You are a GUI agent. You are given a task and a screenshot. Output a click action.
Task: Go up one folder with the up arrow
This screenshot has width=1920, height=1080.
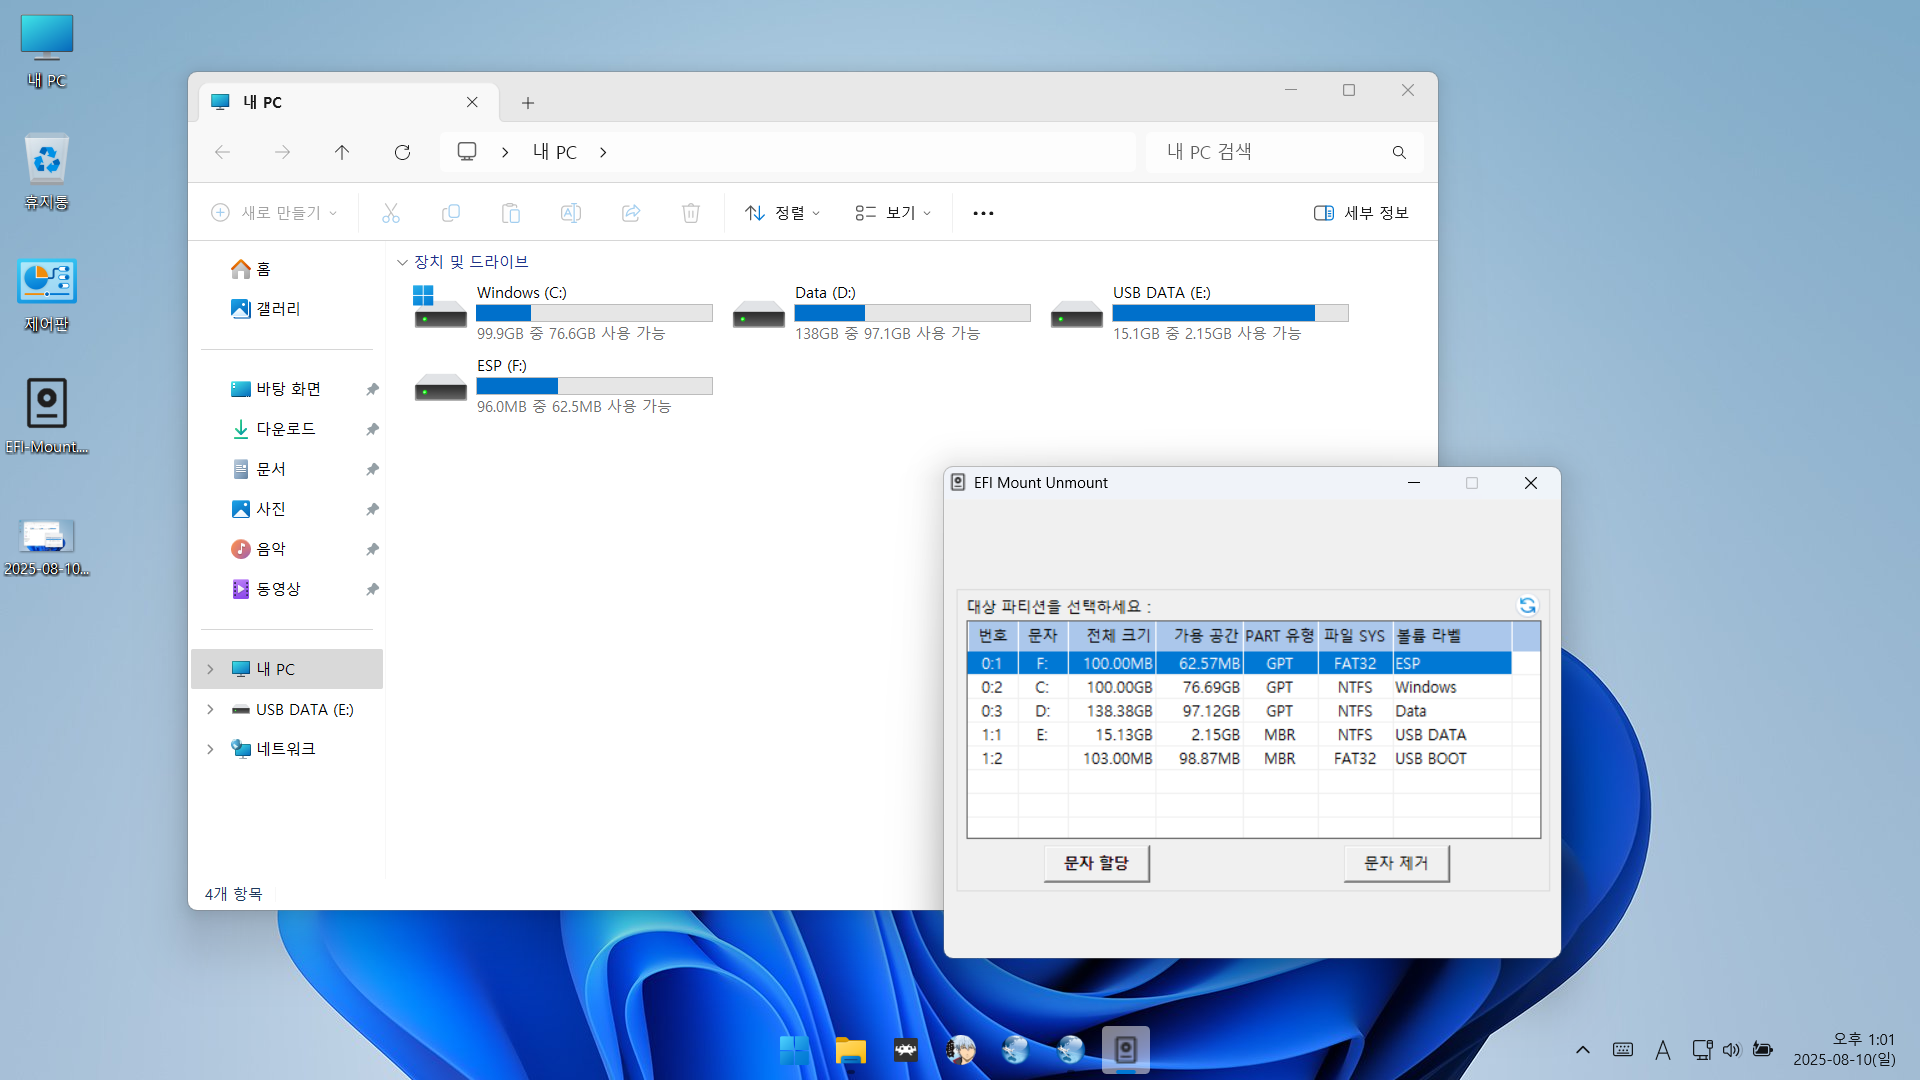342,152
